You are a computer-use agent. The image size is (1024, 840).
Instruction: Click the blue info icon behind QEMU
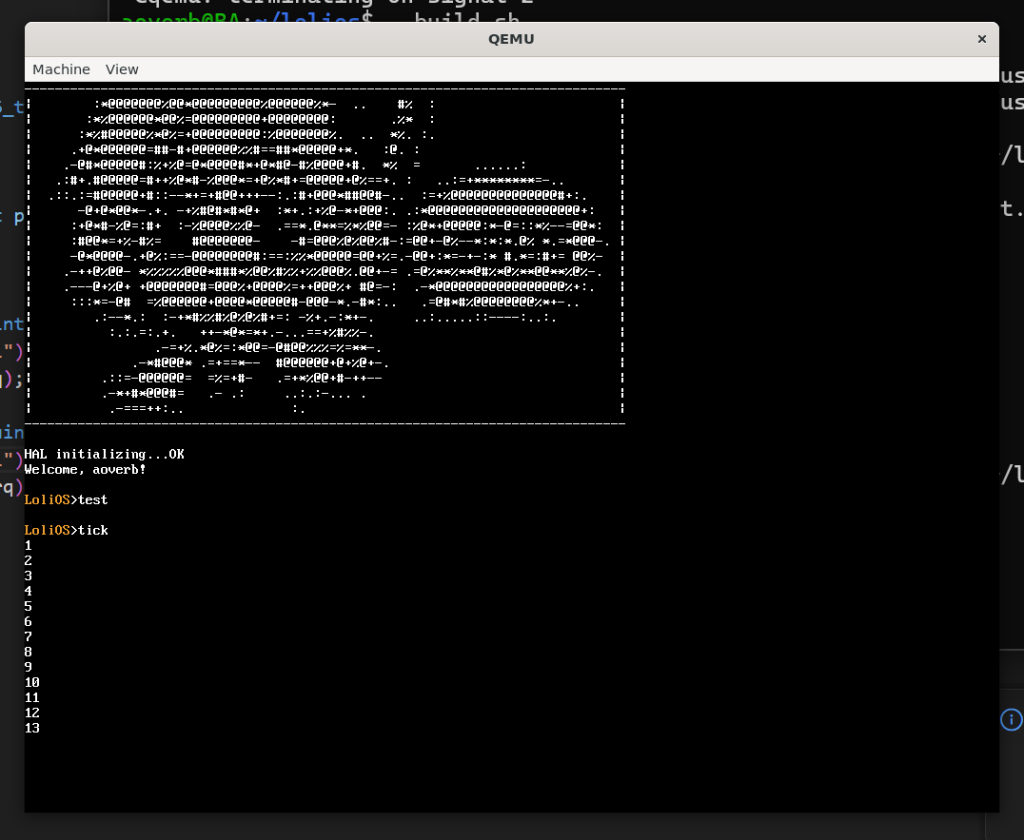pos(1011,719)
